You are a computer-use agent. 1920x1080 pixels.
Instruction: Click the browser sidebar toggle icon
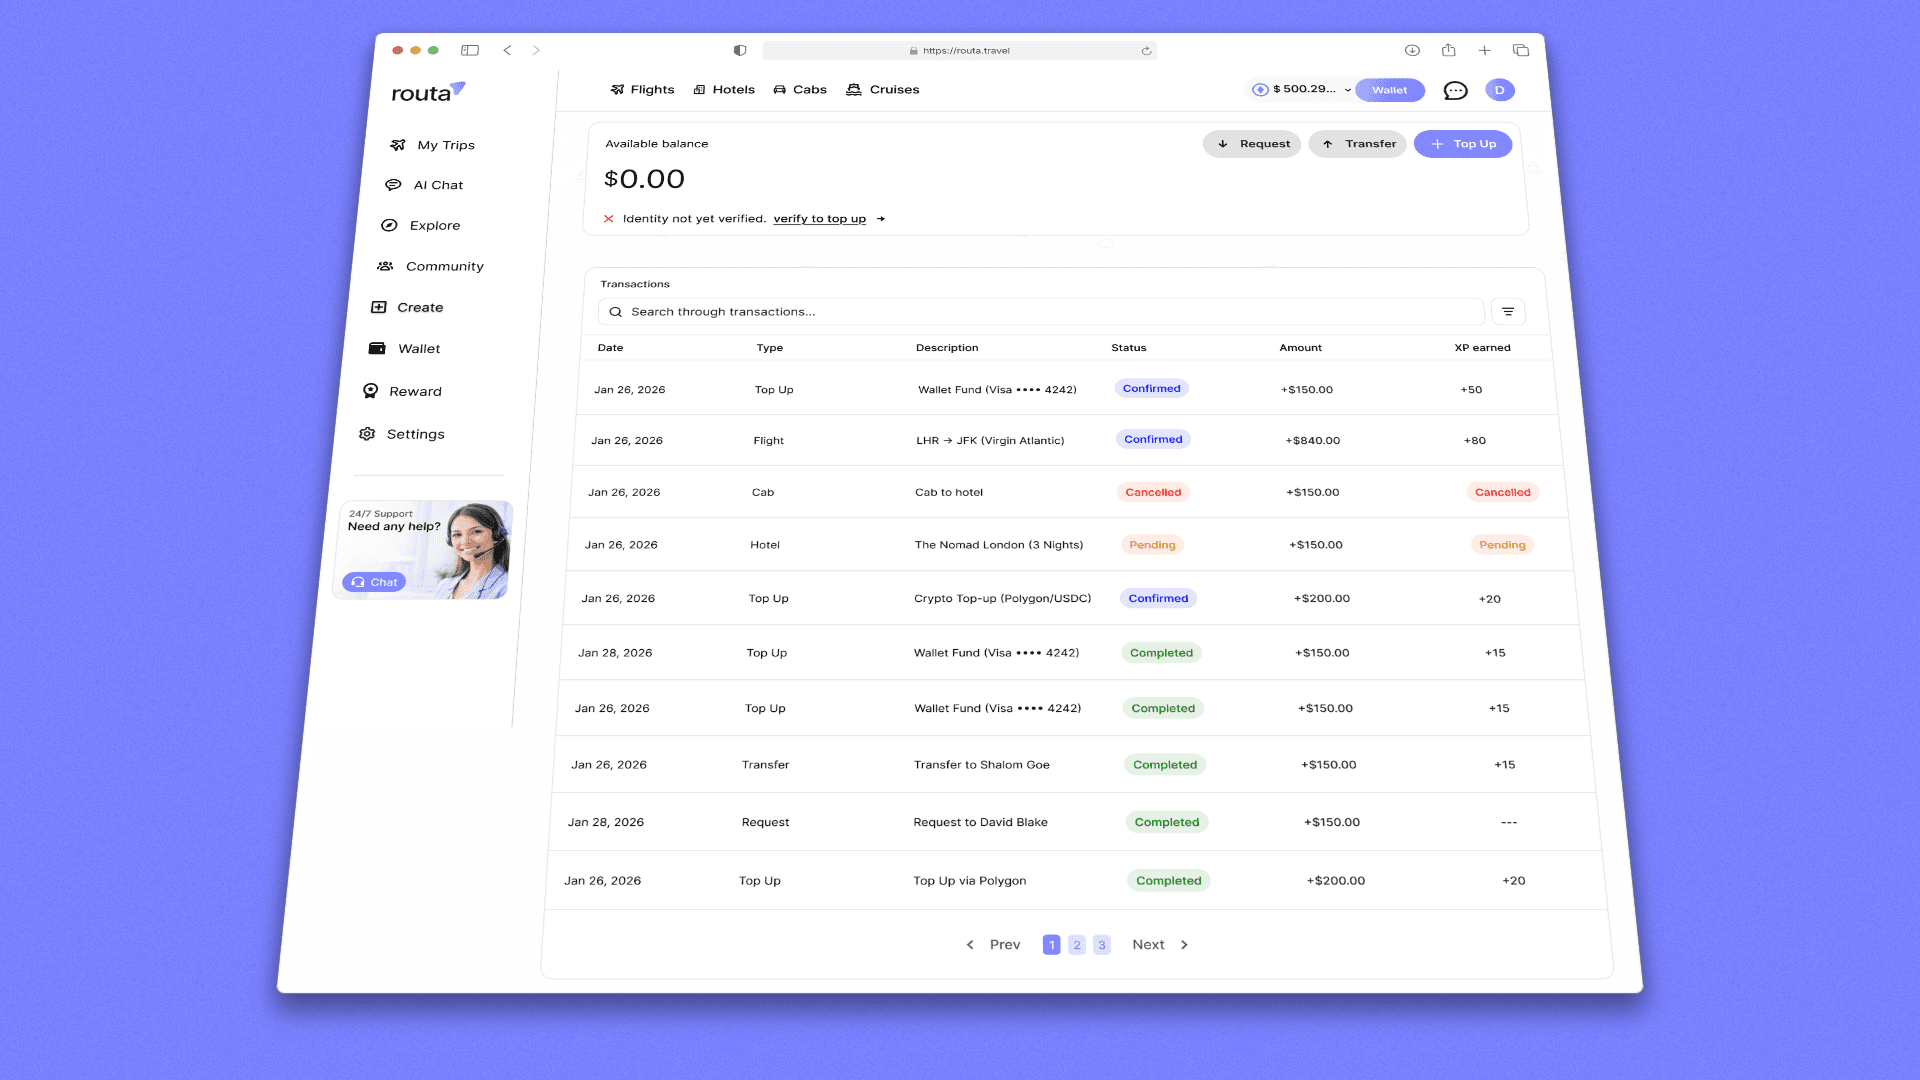coord(470,50)
